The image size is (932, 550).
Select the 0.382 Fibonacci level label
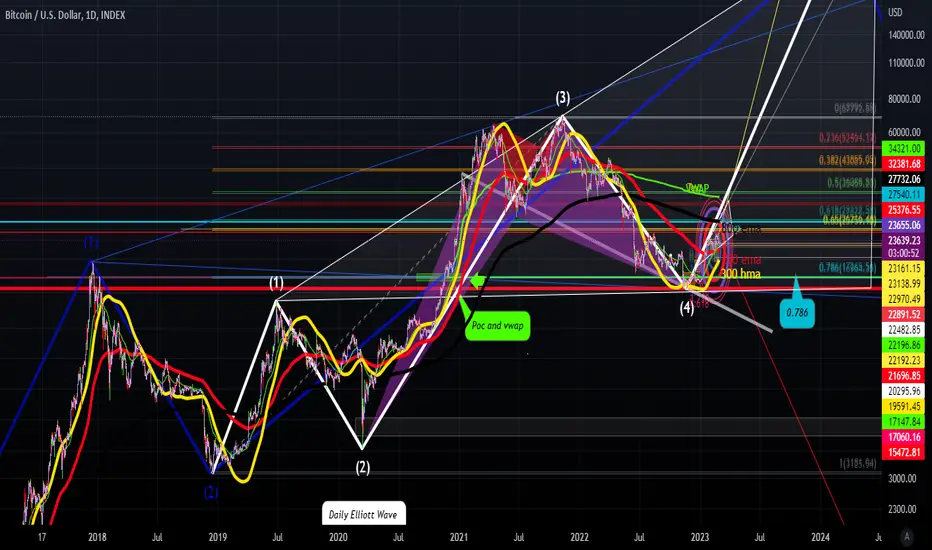click(847, 161)
